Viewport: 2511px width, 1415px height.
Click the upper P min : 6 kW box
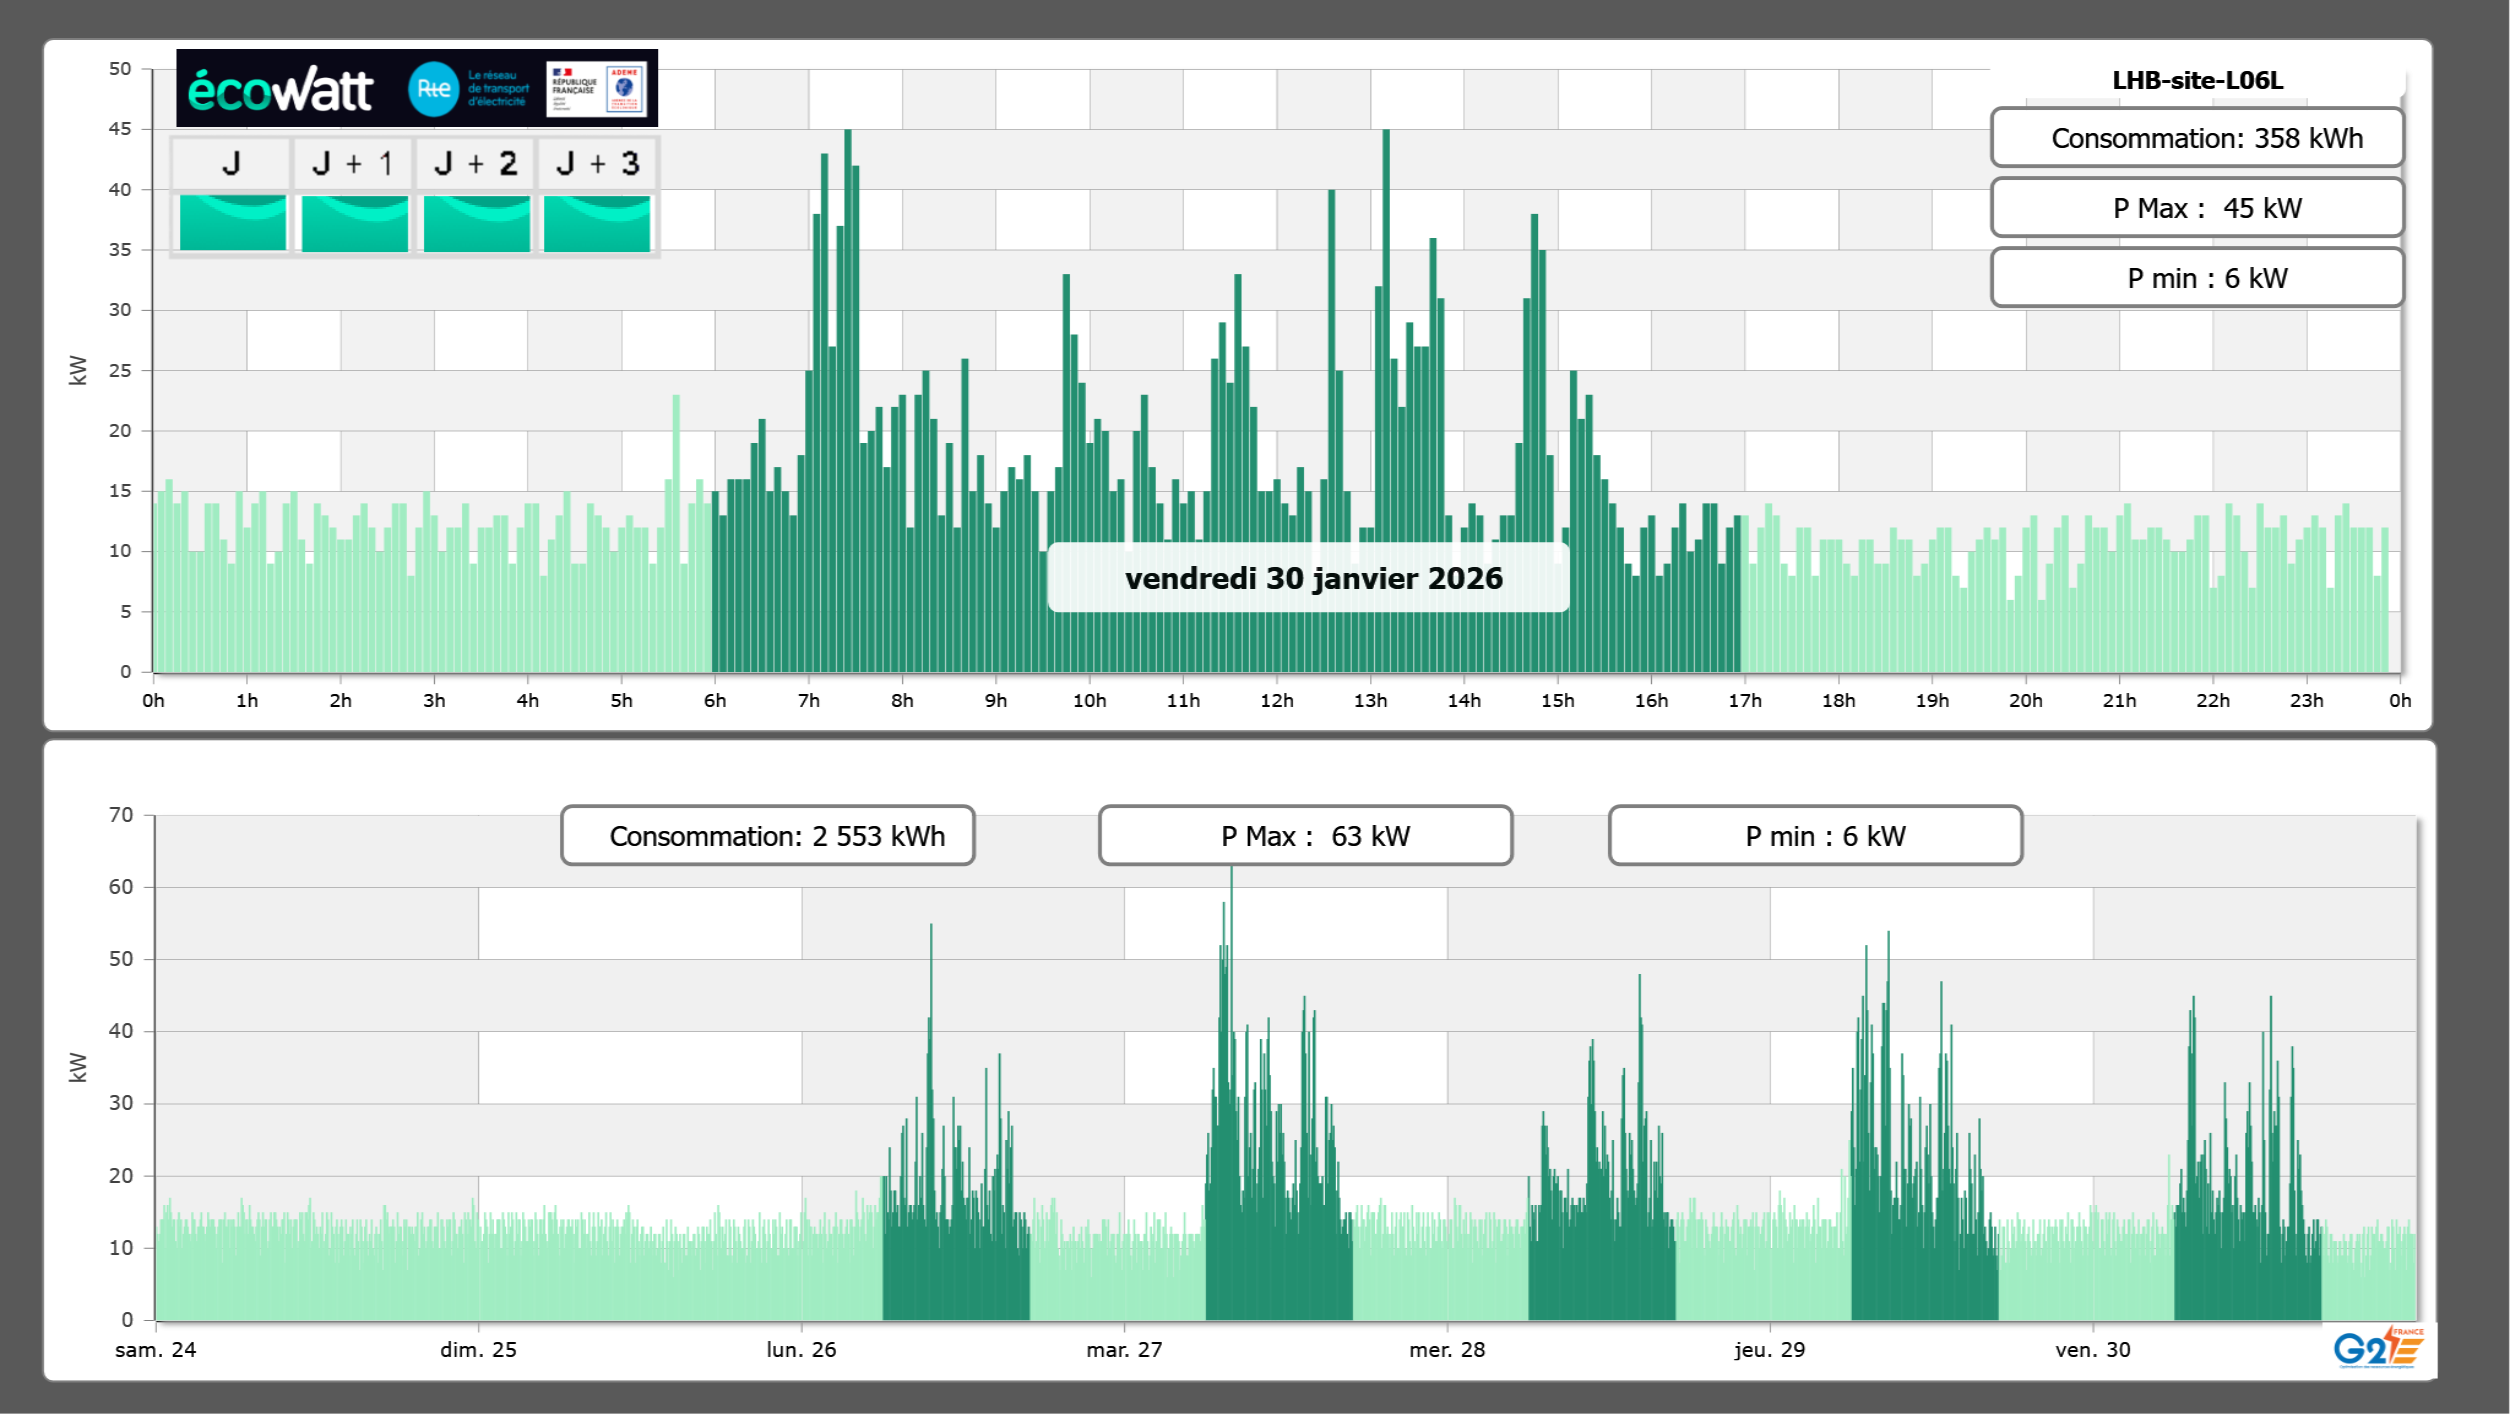click(2196, 278)
